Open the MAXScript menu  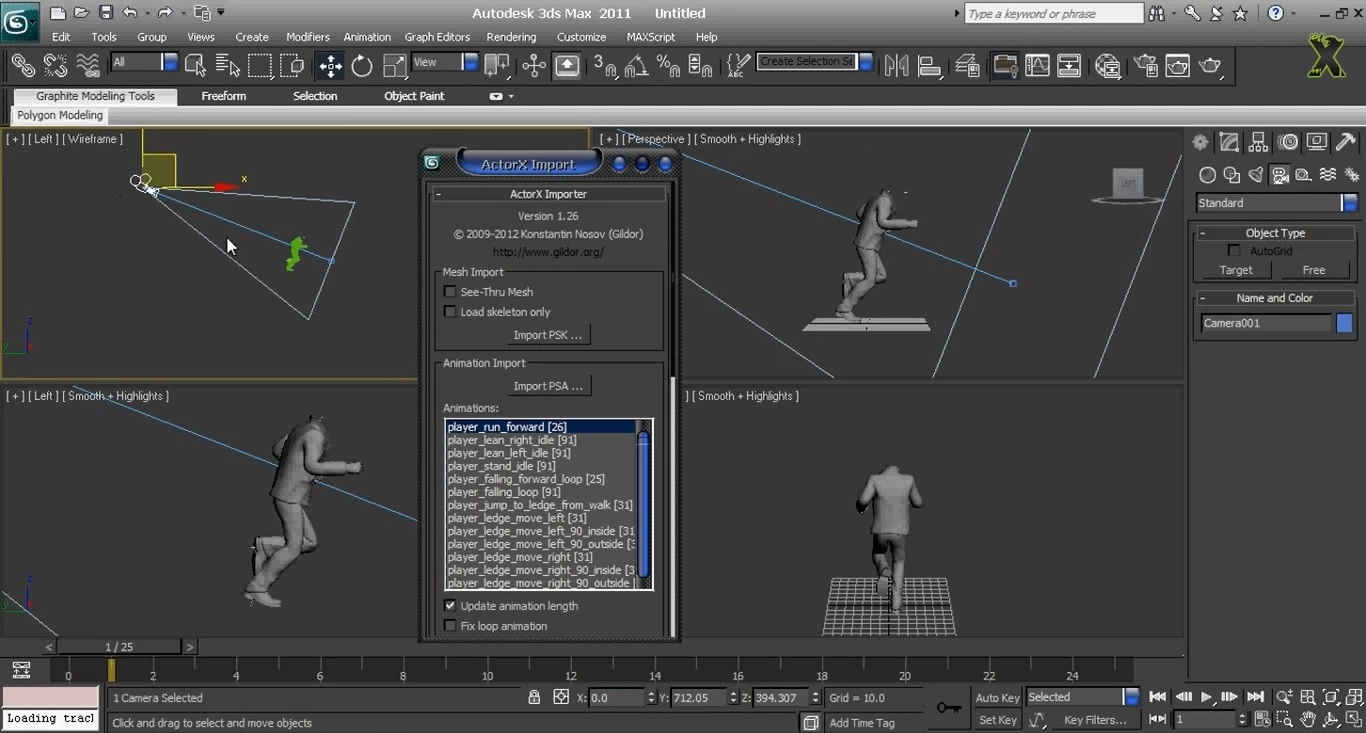point(651,37)
